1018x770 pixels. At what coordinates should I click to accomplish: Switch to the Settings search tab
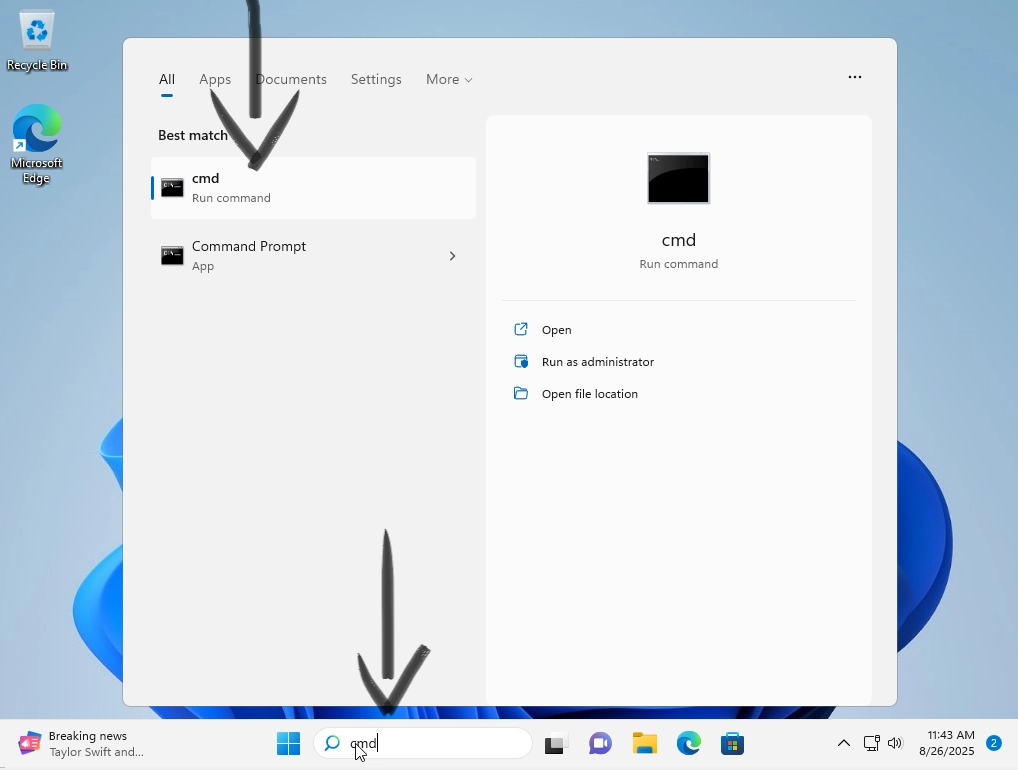(376, 79)
